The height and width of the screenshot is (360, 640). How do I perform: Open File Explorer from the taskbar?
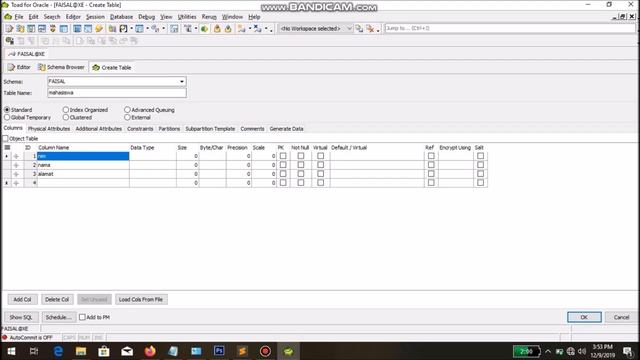pos(81,351)
